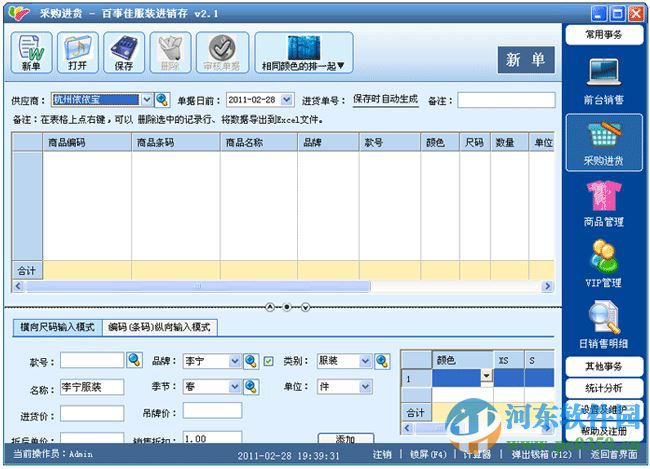
Task: Click the 名称 field containing 李宁服装
Action: click(92, 387)
